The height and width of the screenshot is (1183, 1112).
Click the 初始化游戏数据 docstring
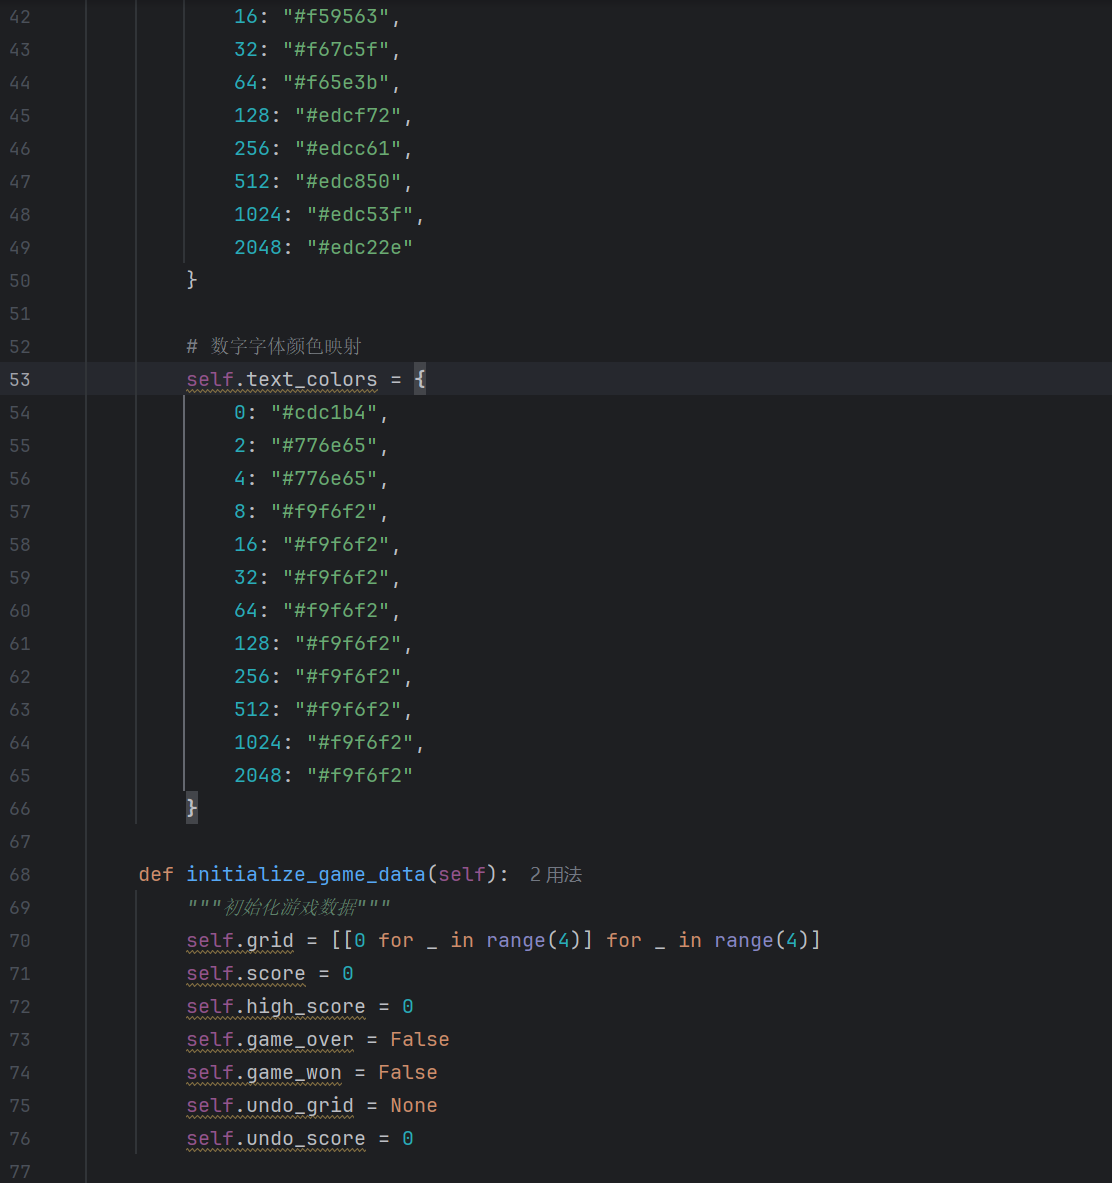pos(289,908)
